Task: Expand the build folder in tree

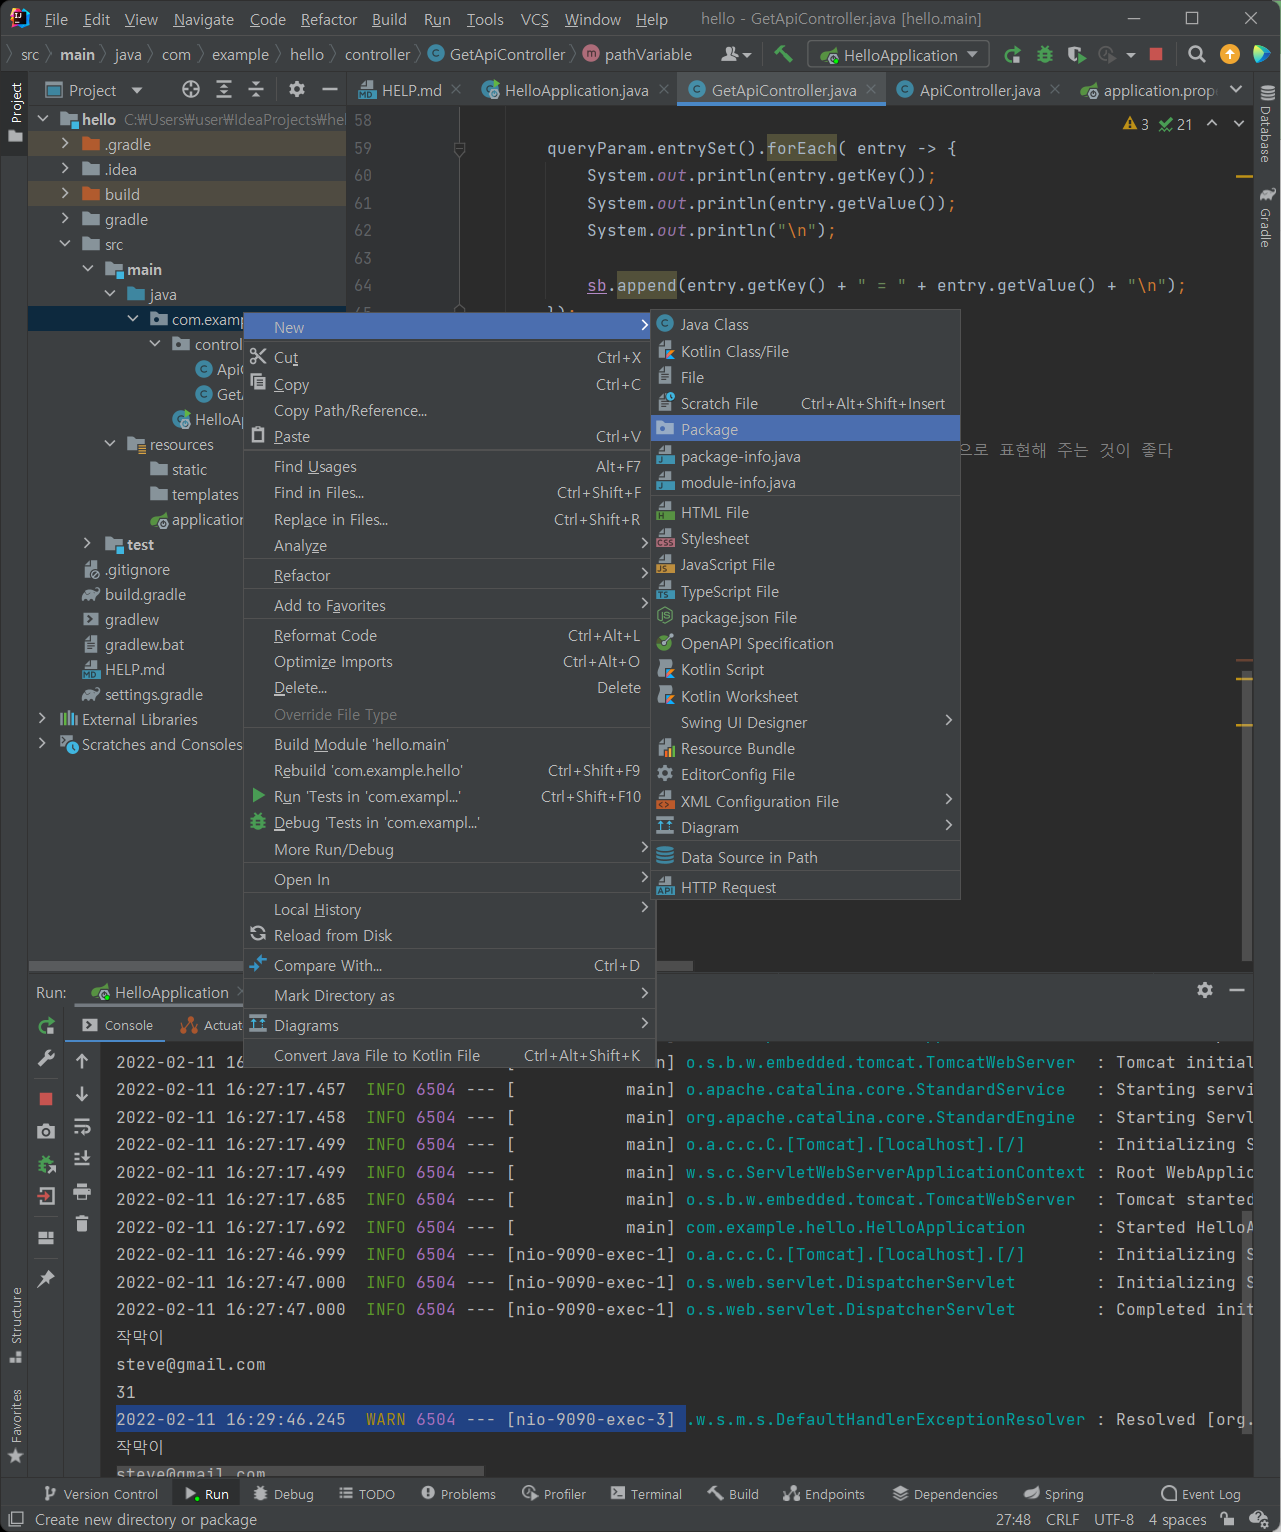Action: pos(65,194)
